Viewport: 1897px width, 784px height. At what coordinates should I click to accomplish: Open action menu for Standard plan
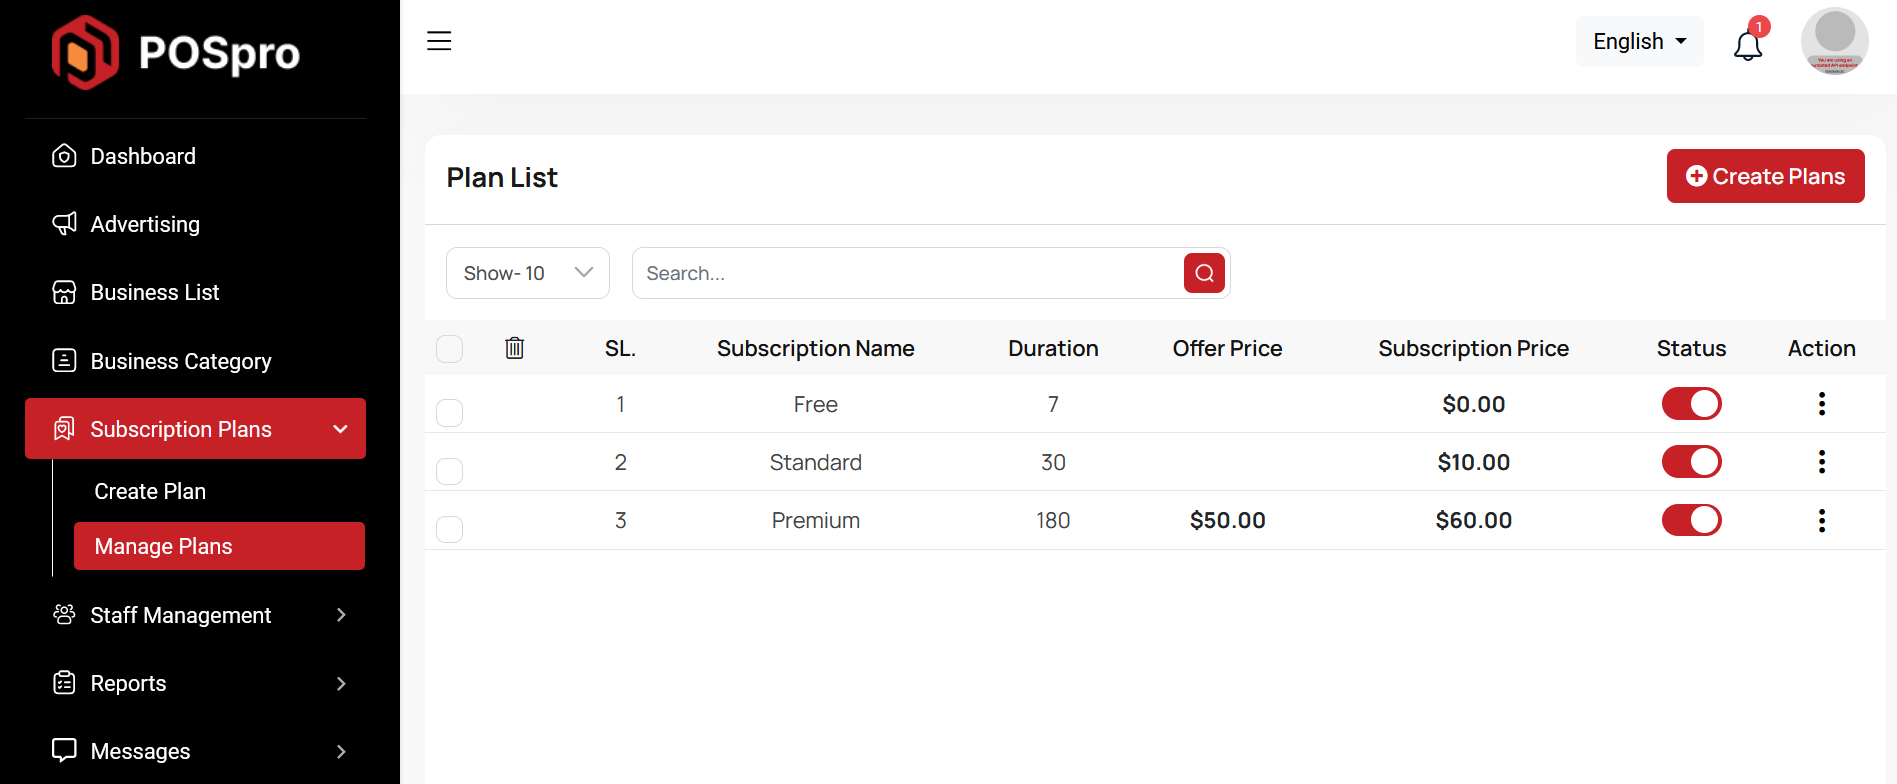coord(1821,462)
